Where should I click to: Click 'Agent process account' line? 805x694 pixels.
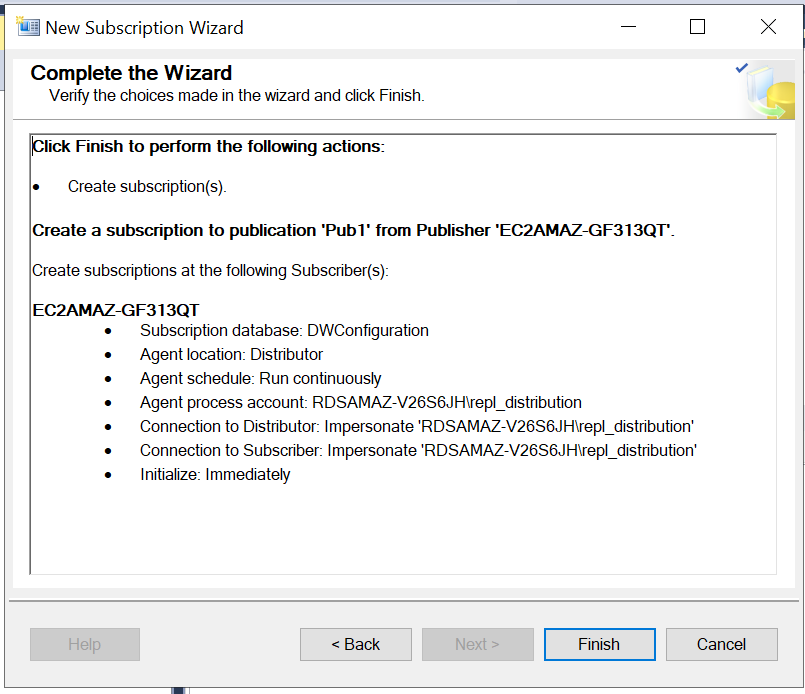[361, 402]
